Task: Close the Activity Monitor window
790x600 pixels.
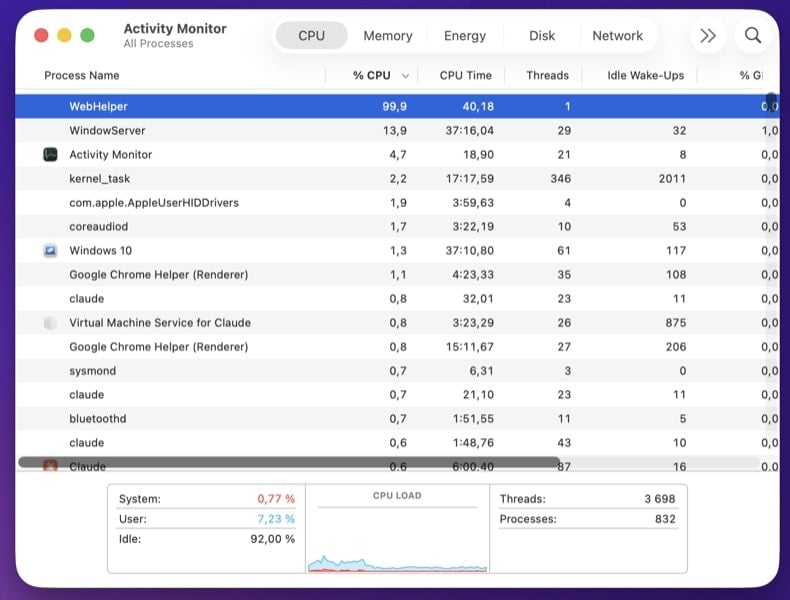Action: (41, 35)
